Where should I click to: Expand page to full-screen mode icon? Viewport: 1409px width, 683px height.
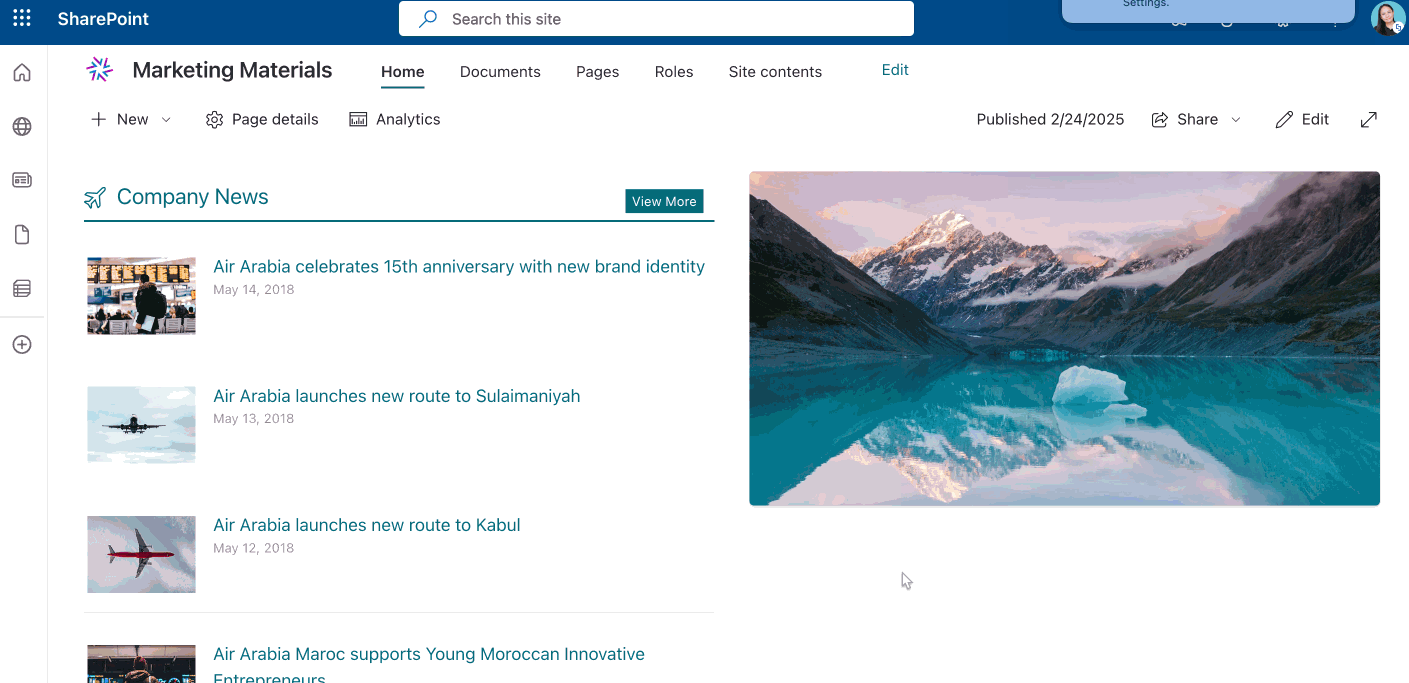[1369, 120]
